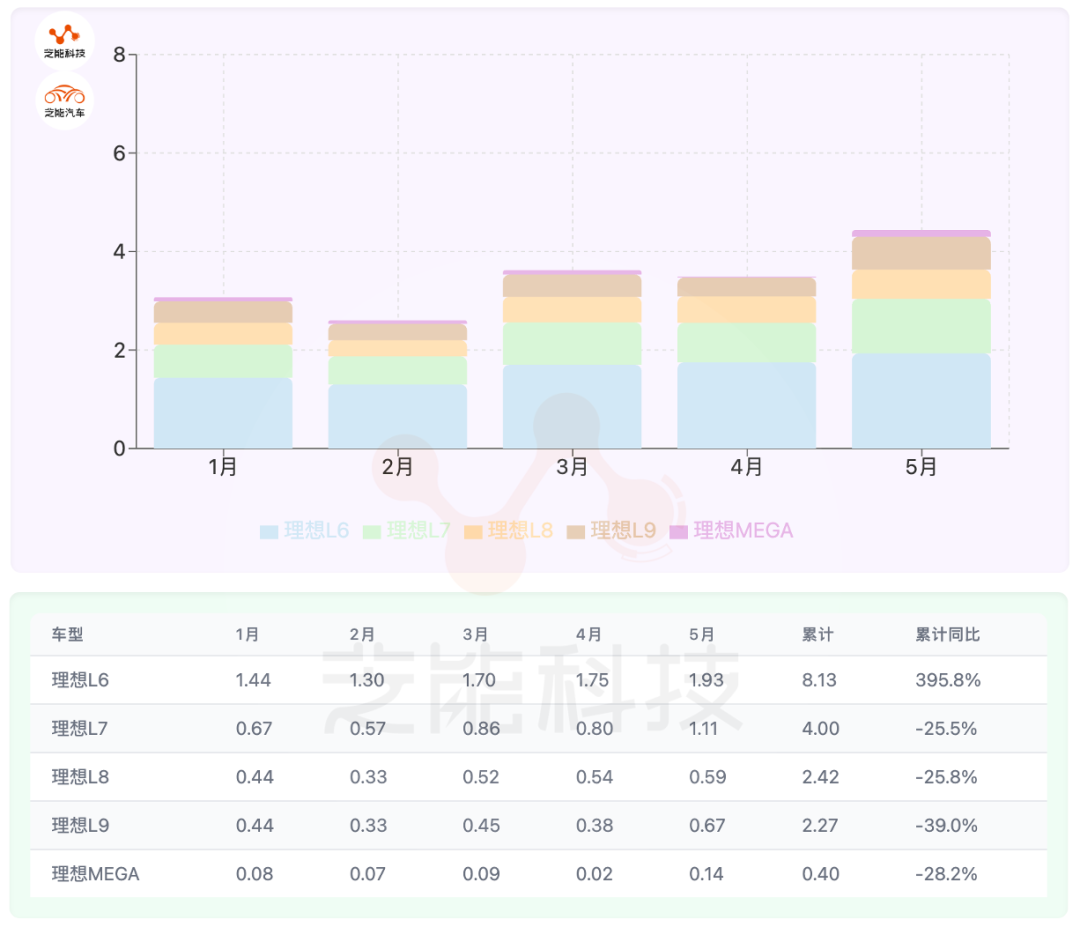The height and width of the screenshot is (927, 1080).
Task: Select the green 理想L7 segment of the 5月 bar
Action: point(922,326)
